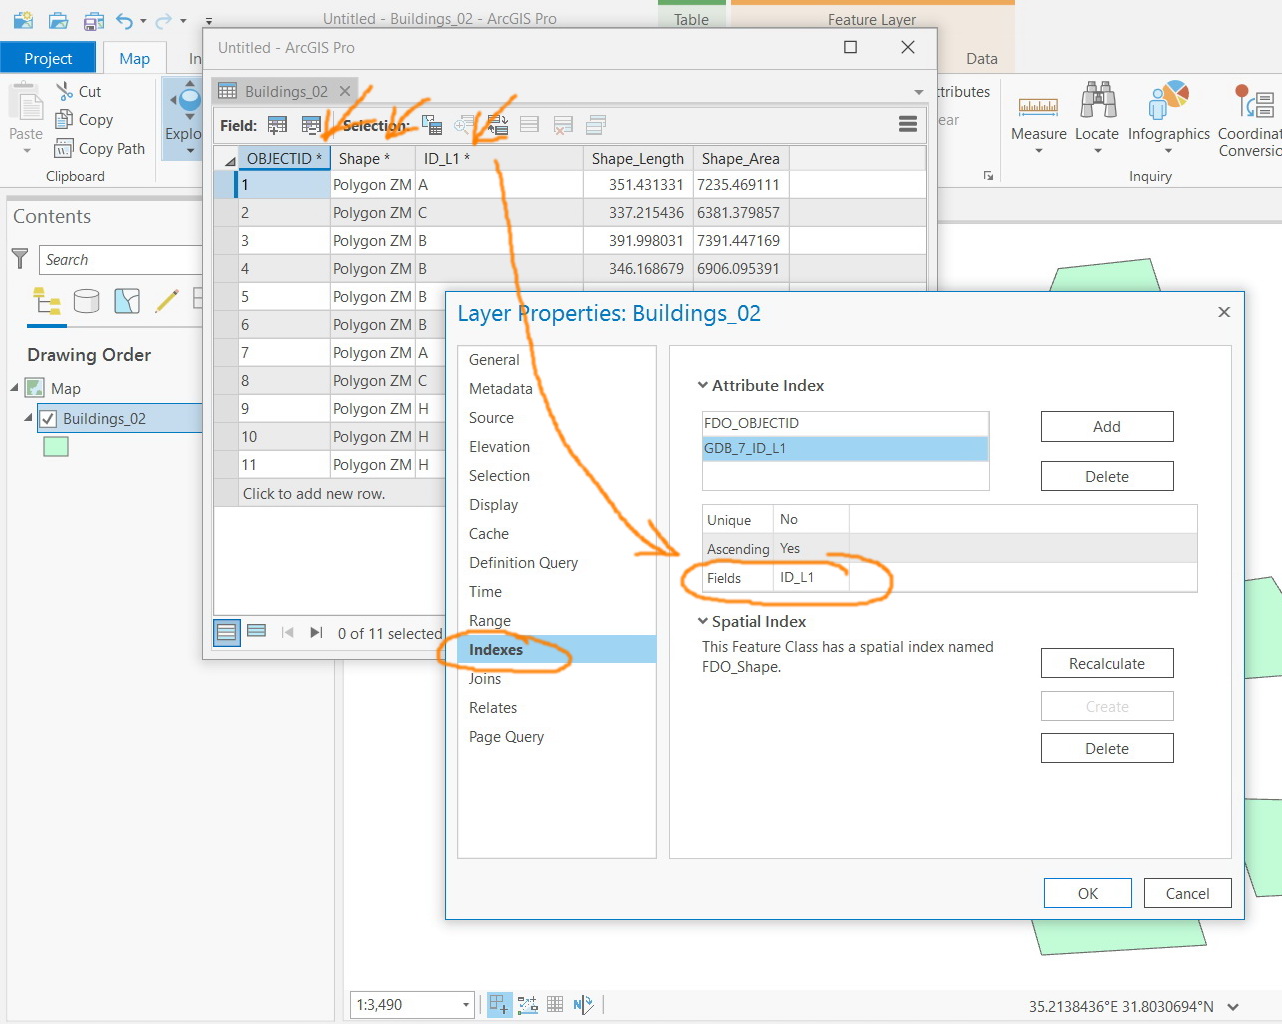Open a project with the folder icon
The height and width of the screenshot is (1024, 1282).
click(59, 20)
